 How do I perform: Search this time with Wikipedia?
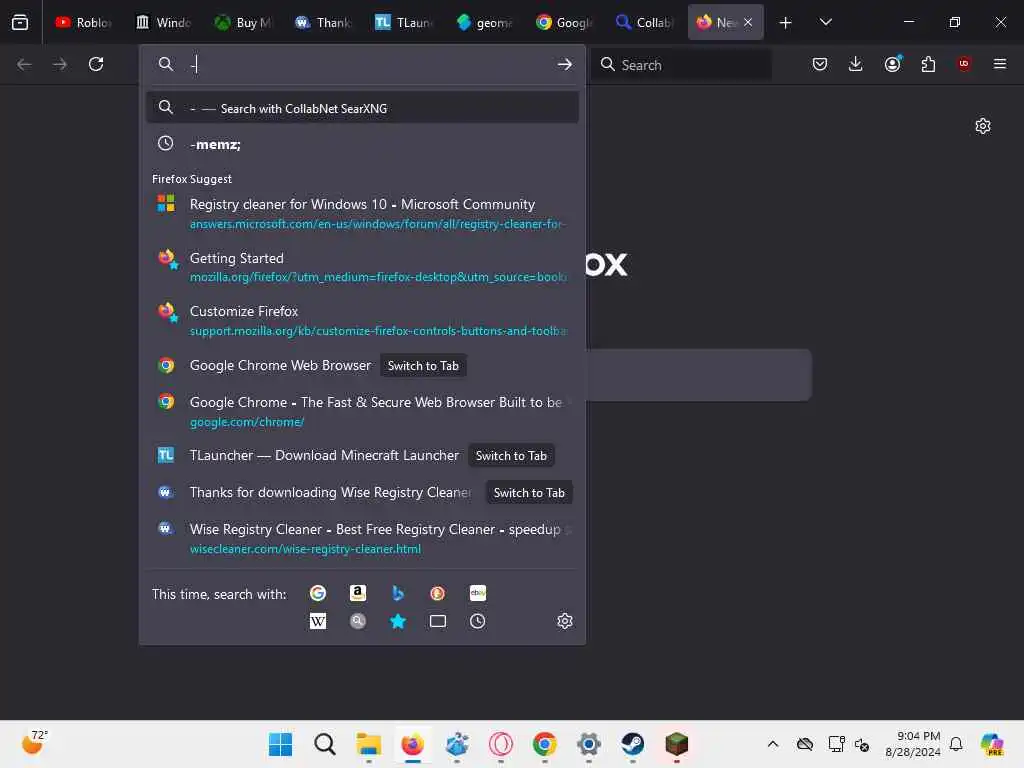pyautogui.click(x=318, y=621)
